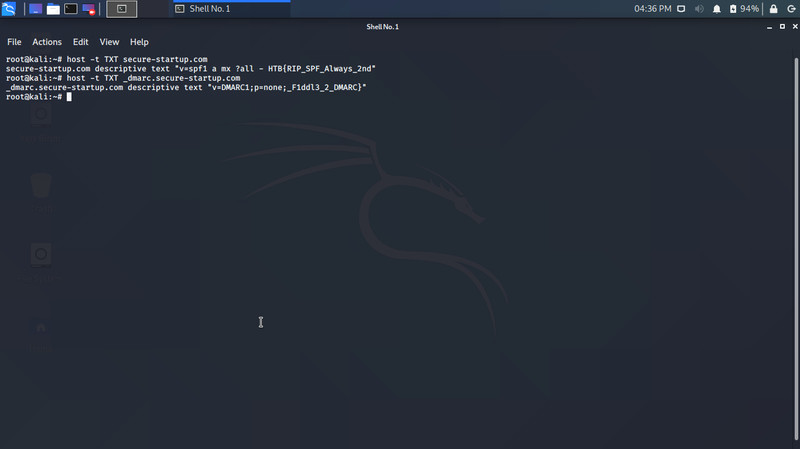This screenshot has width=800, height=449.
Task: Click the lock screen icon
Action: [x=773, y=9]
